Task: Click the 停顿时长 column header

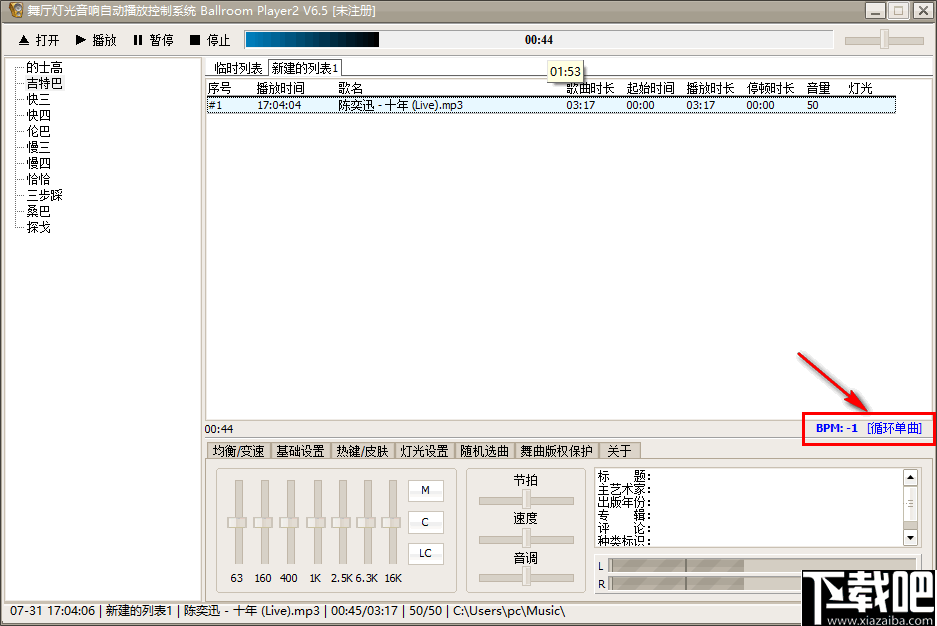Action: (770, 88)
